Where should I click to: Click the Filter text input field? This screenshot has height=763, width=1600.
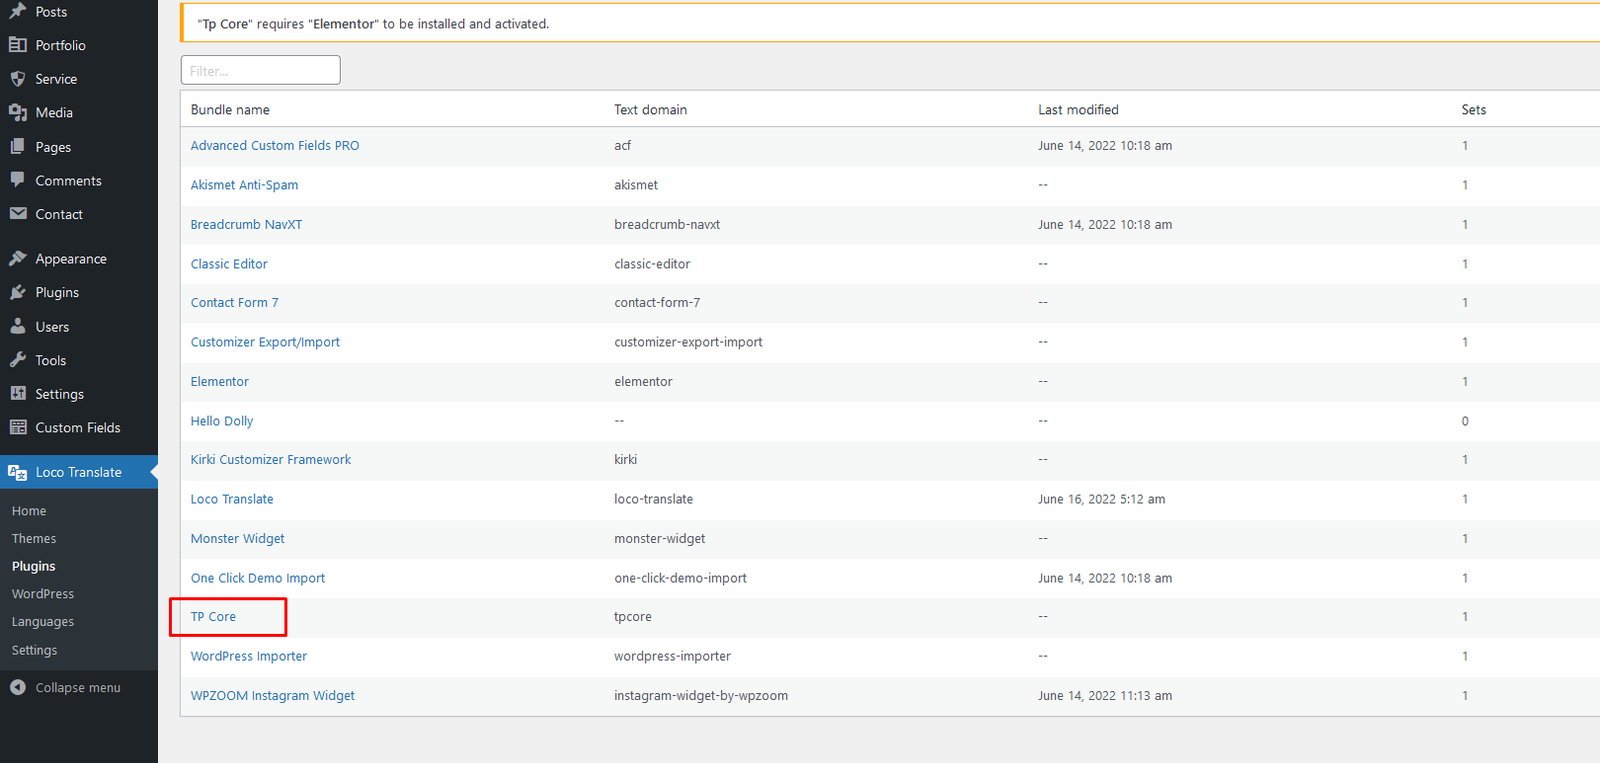coord(260,70)
